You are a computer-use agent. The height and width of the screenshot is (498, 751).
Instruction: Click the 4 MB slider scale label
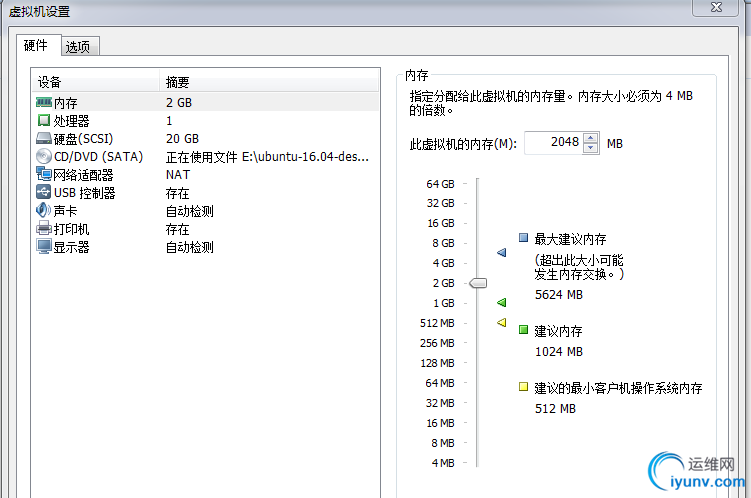(443, 463)
